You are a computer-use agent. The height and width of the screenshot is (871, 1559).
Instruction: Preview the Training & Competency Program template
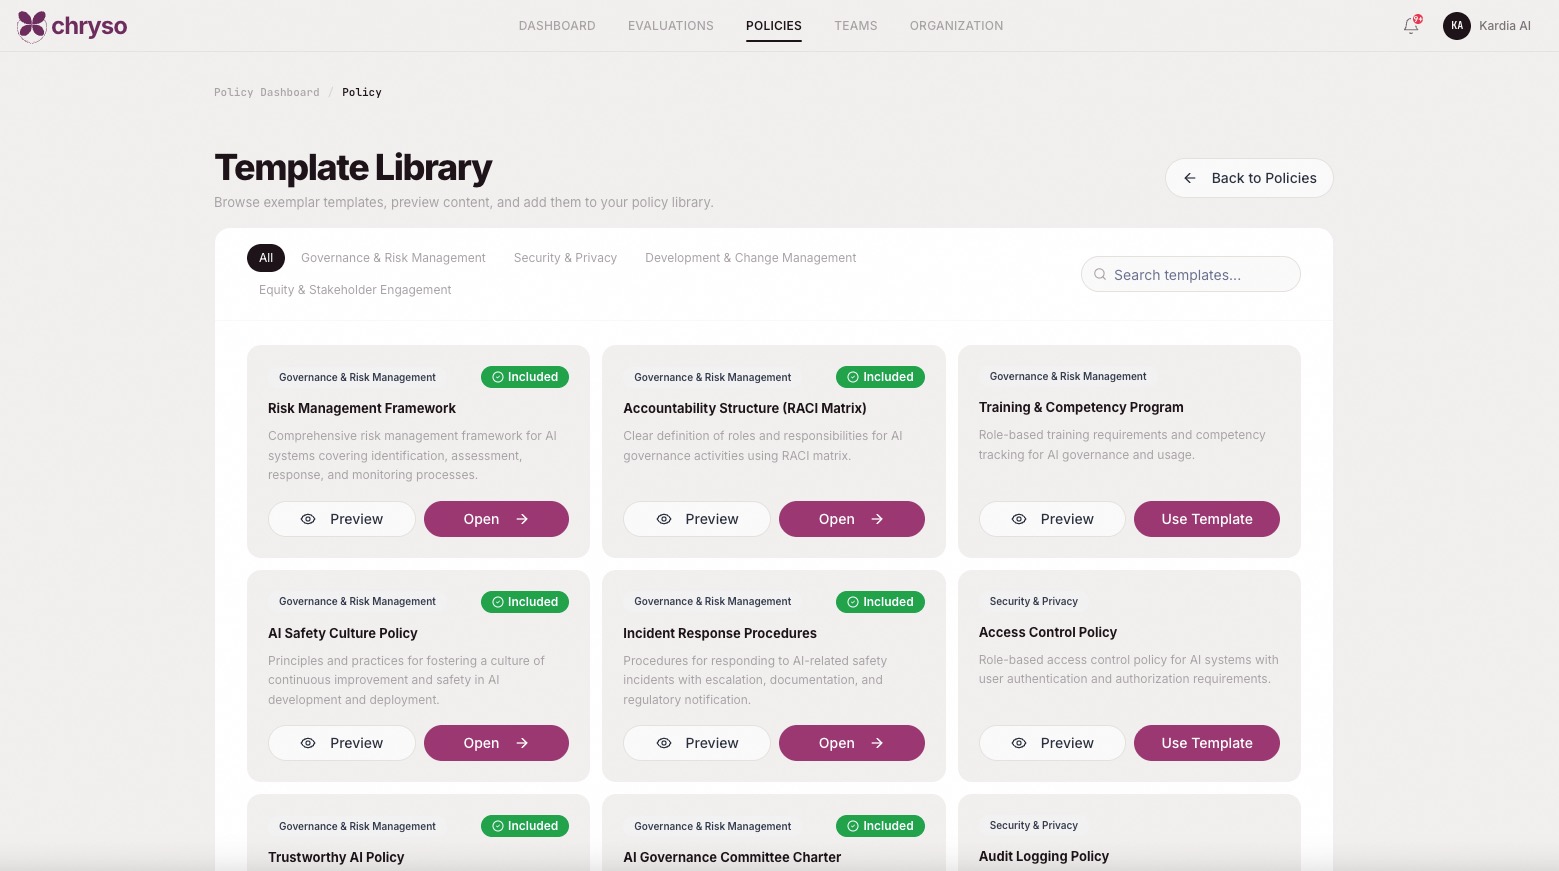click(x=1051, y=519)
